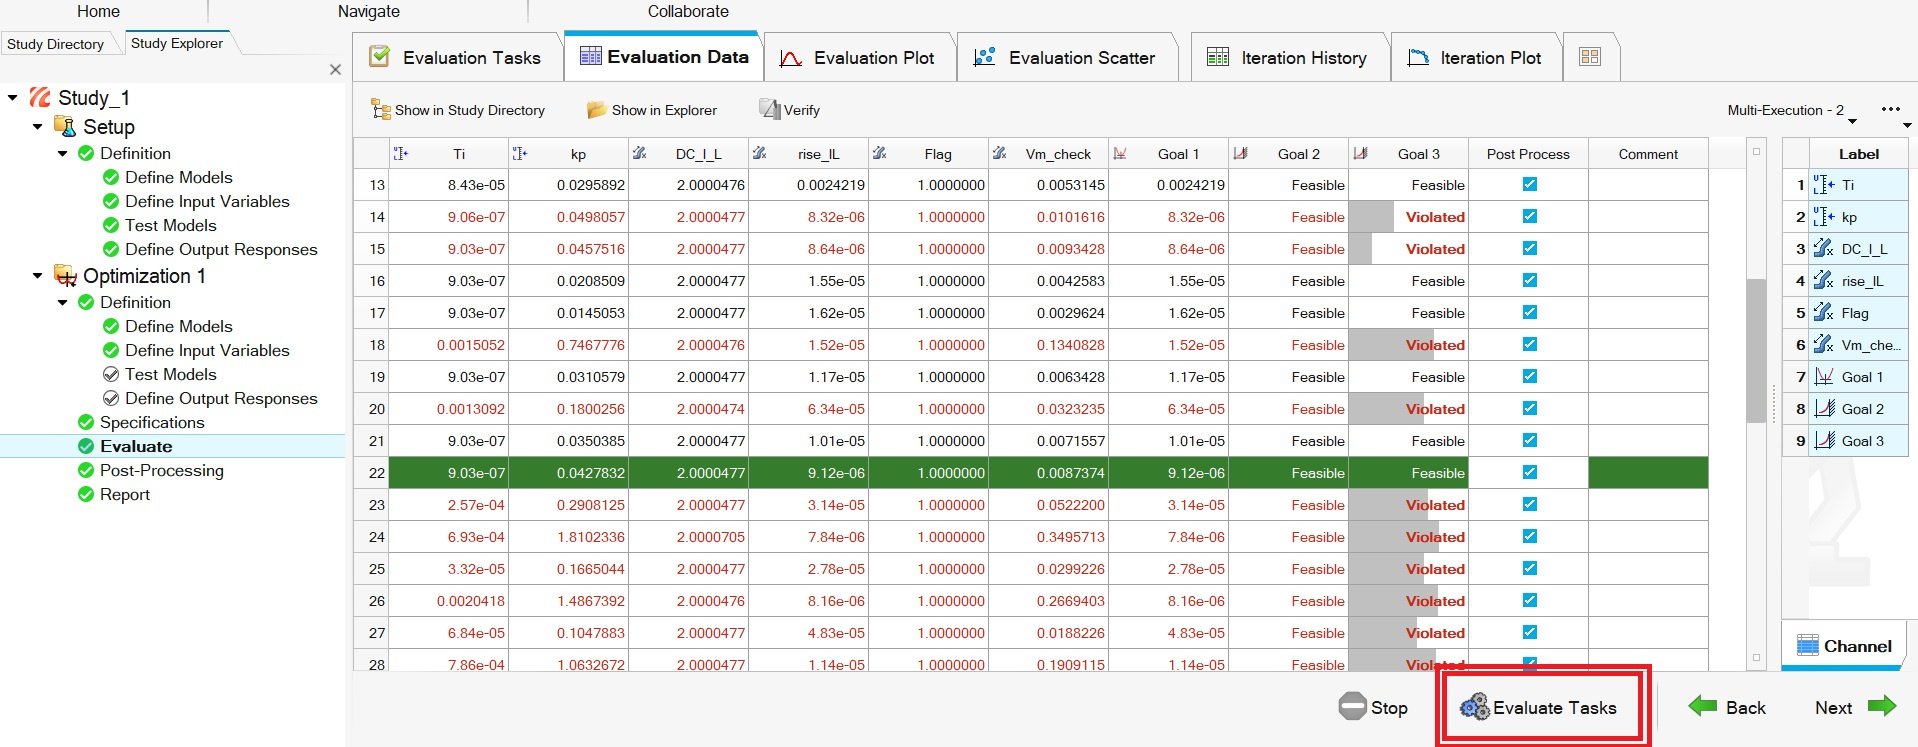Select the Specifications tree item
The width and height of the screenshot is (1918, 747).
[152, 422]
